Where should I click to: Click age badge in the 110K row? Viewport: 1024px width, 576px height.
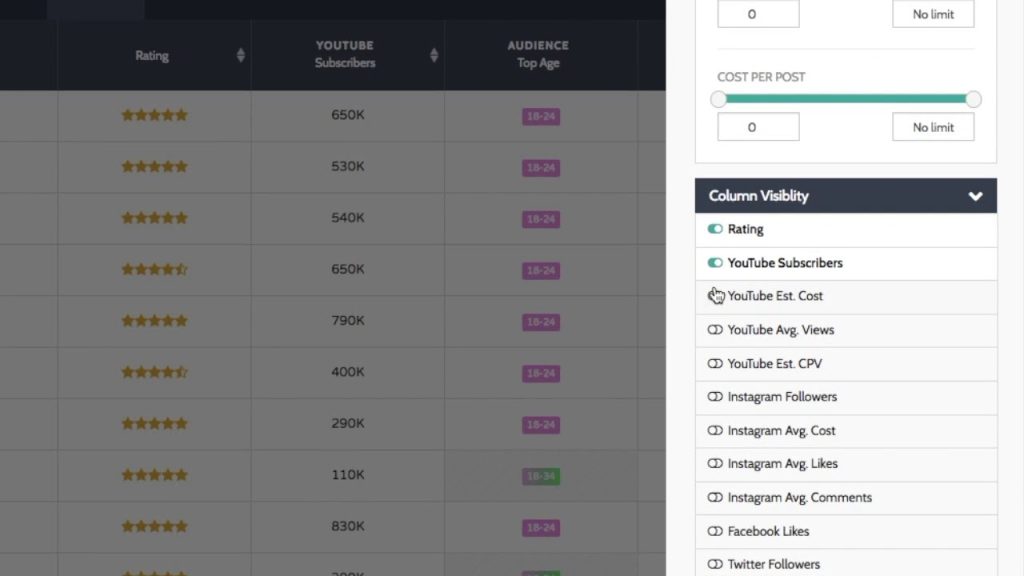(x=541, y=477)
